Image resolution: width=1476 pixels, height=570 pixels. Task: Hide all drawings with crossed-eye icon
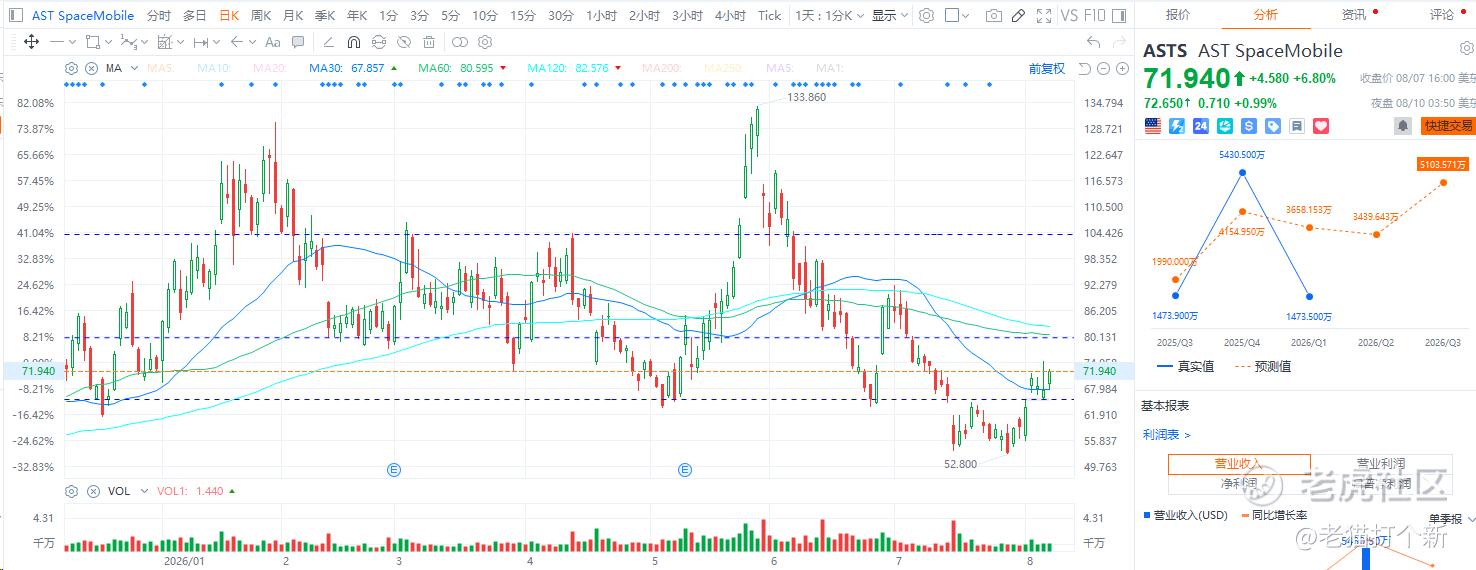point(403,42)
